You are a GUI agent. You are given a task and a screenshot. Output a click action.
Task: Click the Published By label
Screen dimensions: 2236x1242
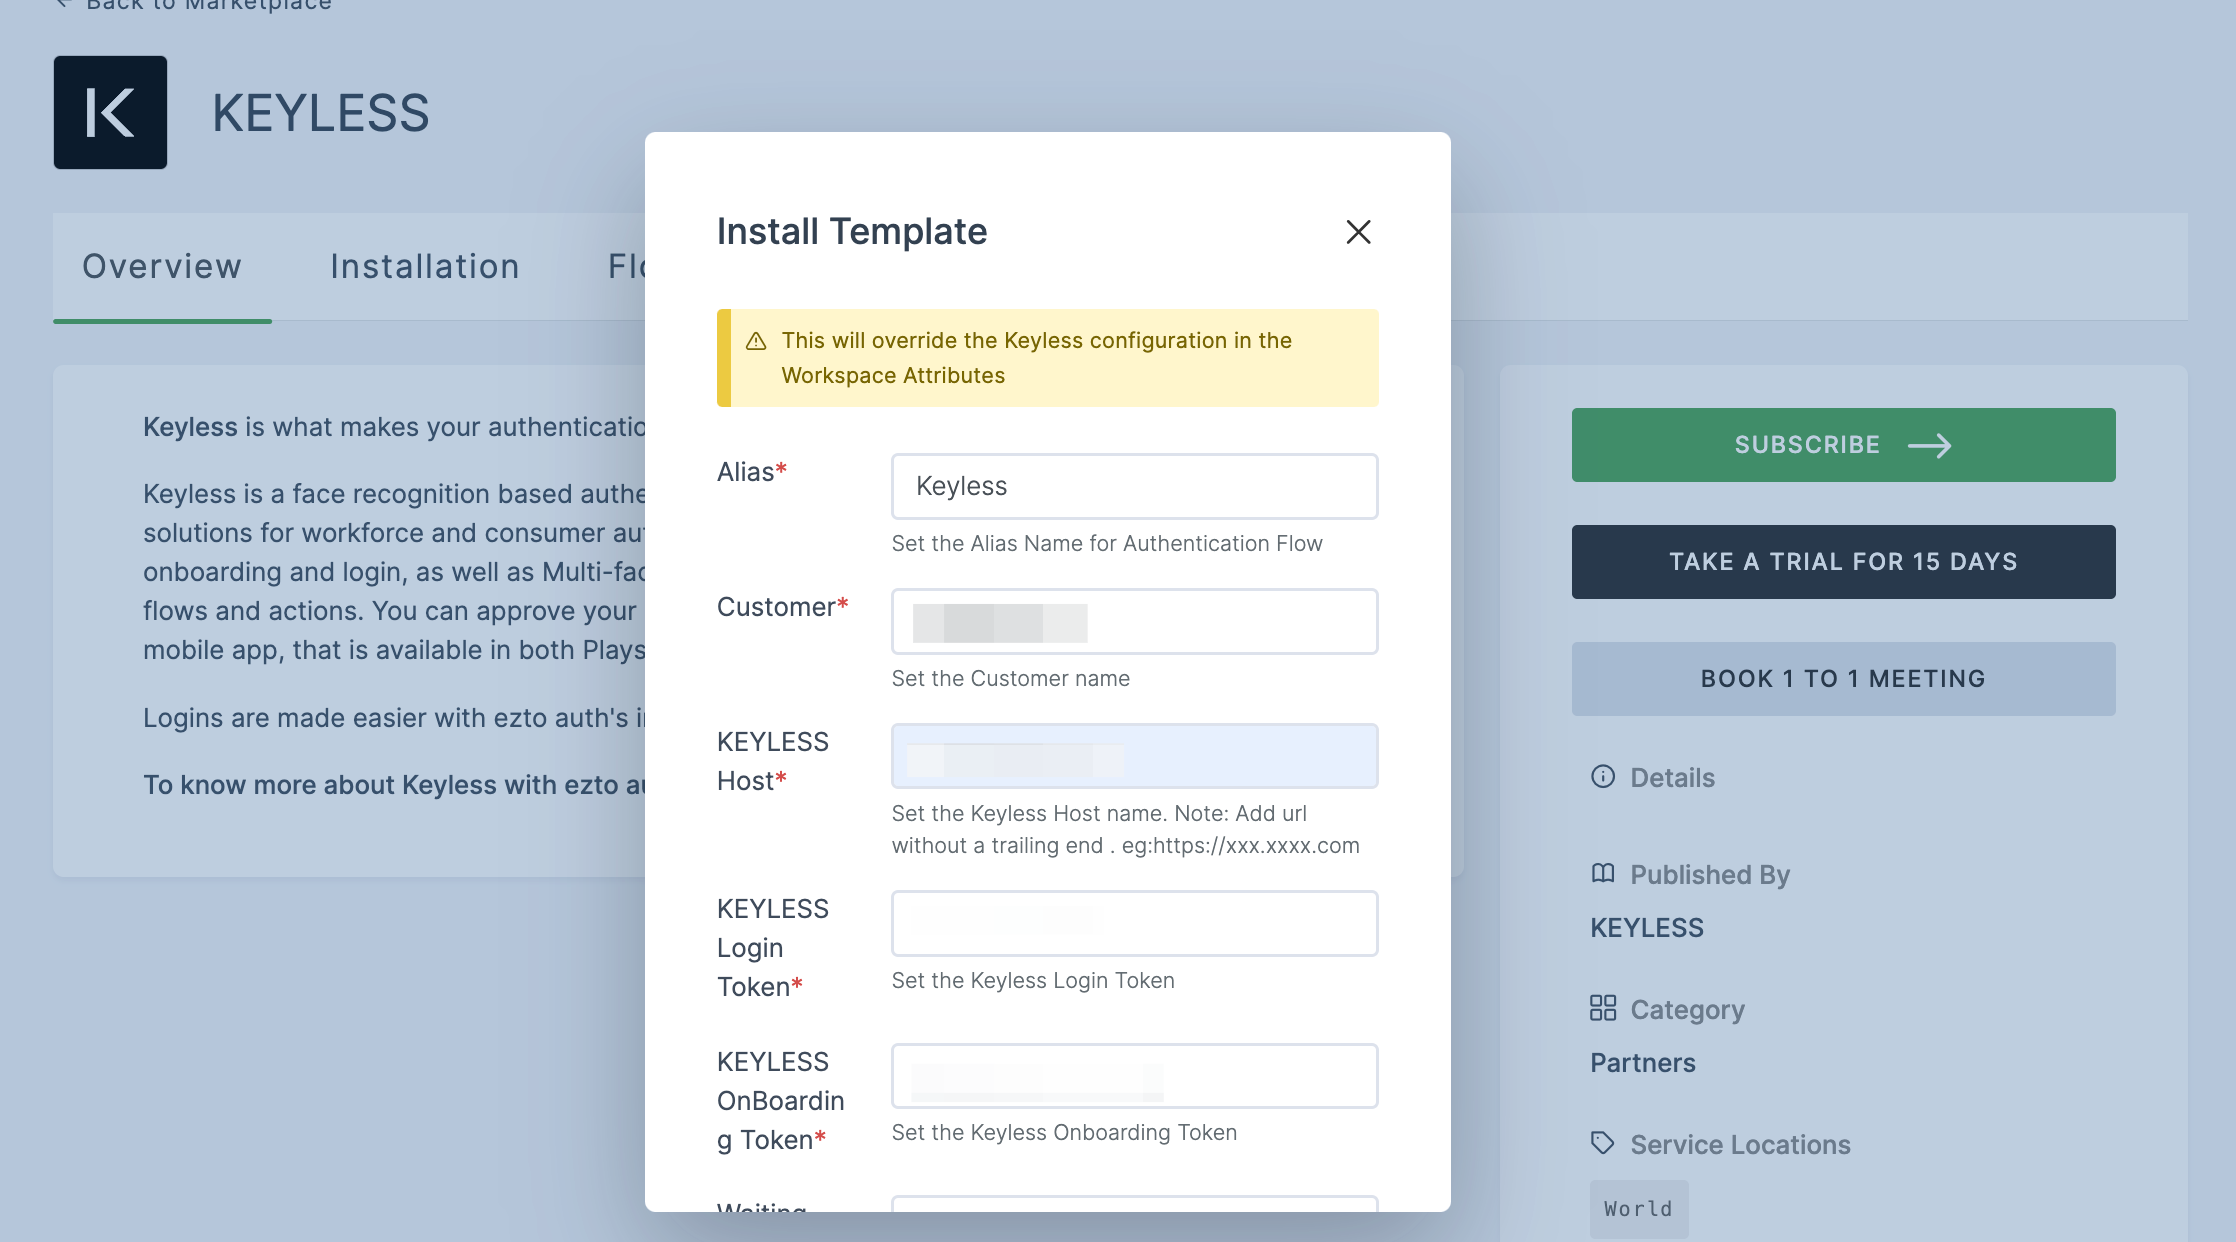pos(1710,875)
